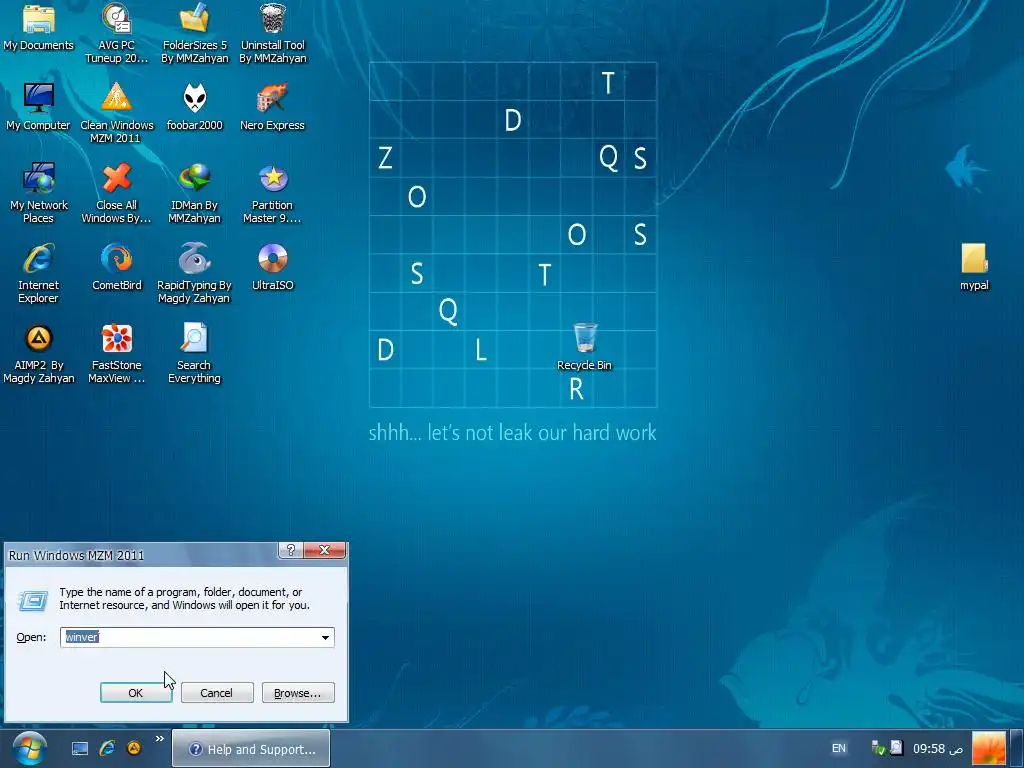Click the Browse... button in the Run dialog
The image size is (1024, 768).
coord(298,693)
